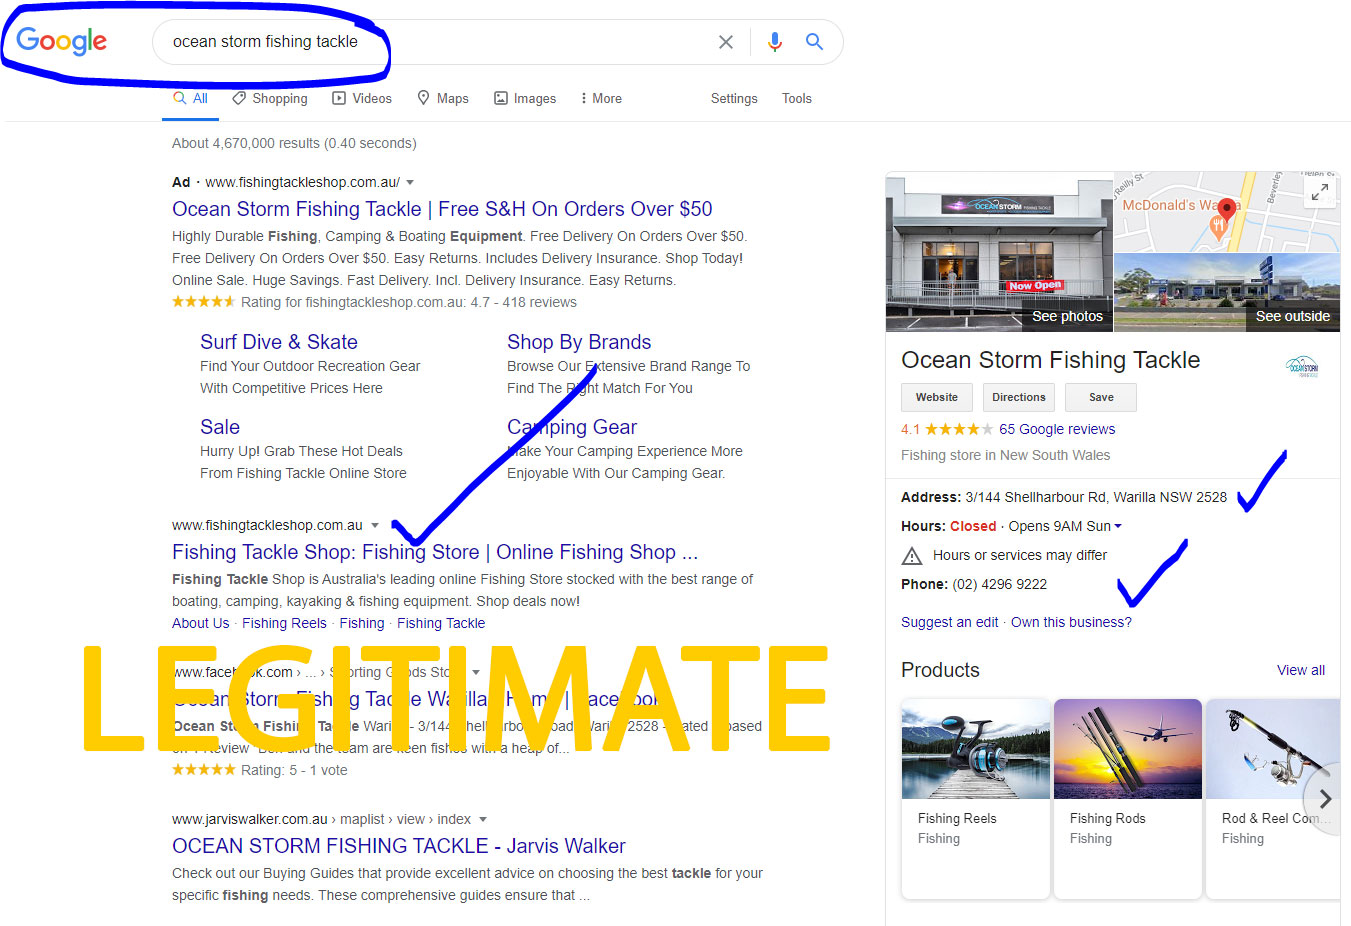Open the Fishing Reels product card
The height and width of the screenshot is (926, 1351).
click(x=976, y=798)
